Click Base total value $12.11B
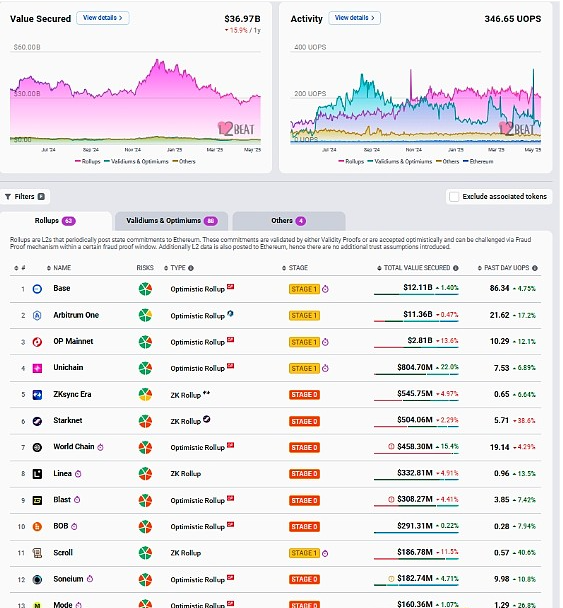 pyautogui.click(x=418, y=288)
